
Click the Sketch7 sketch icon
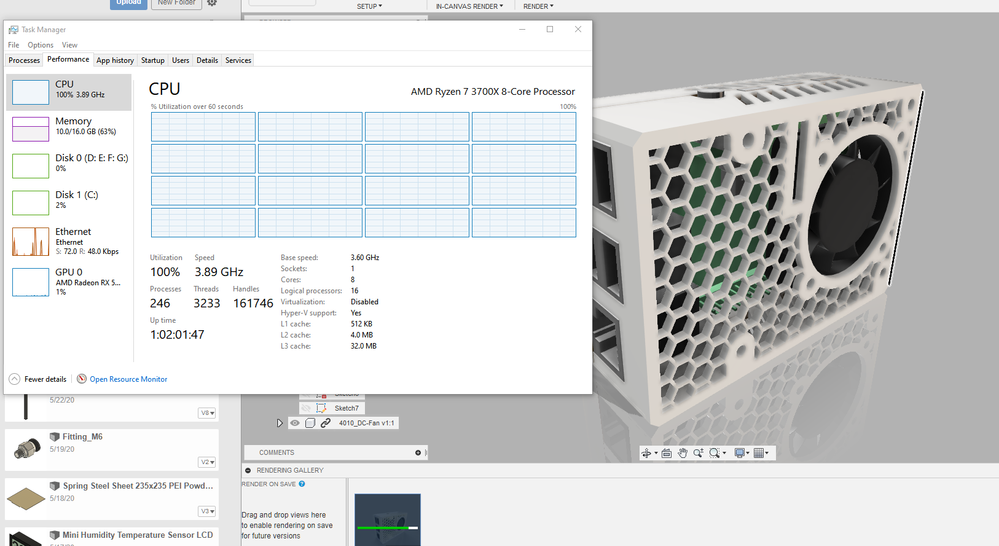321,408
